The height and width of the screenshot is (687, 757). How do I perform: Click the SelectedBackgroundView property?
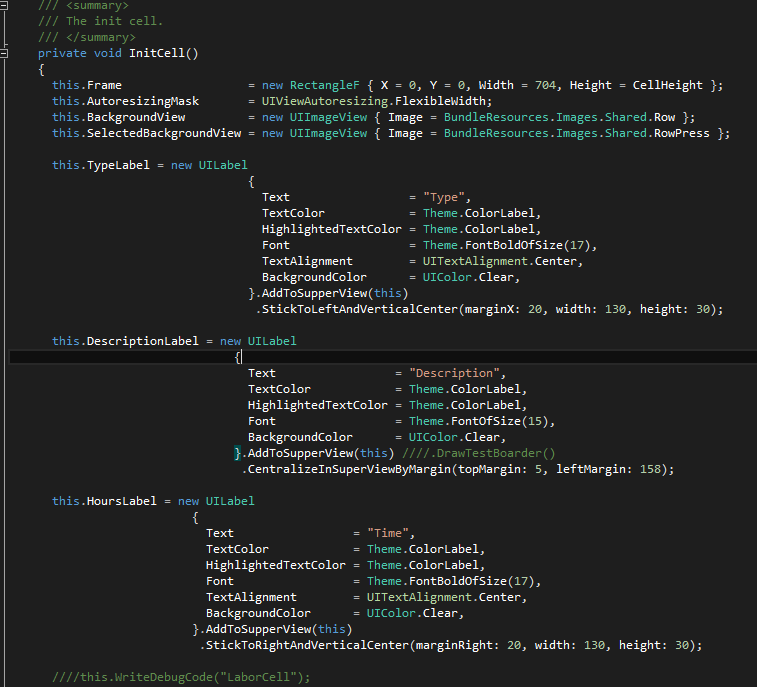(x=164, y=133)
